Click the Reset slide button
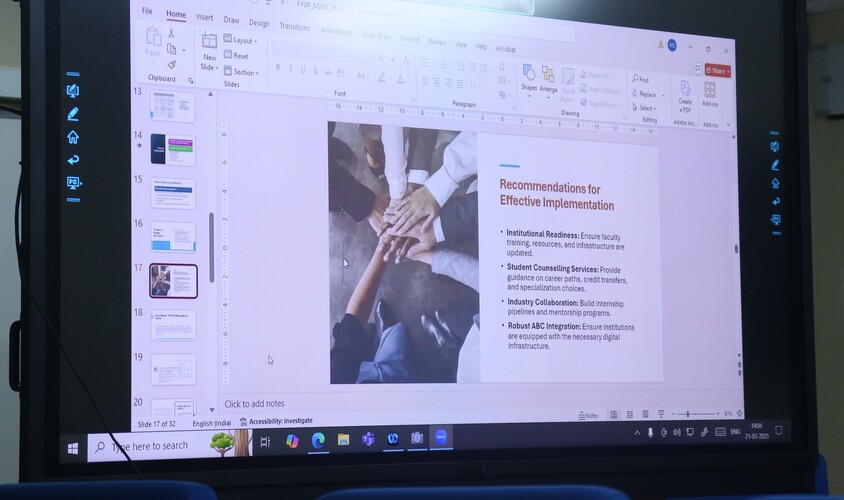Viewport: 844px width, 500px height. point(236,55)
